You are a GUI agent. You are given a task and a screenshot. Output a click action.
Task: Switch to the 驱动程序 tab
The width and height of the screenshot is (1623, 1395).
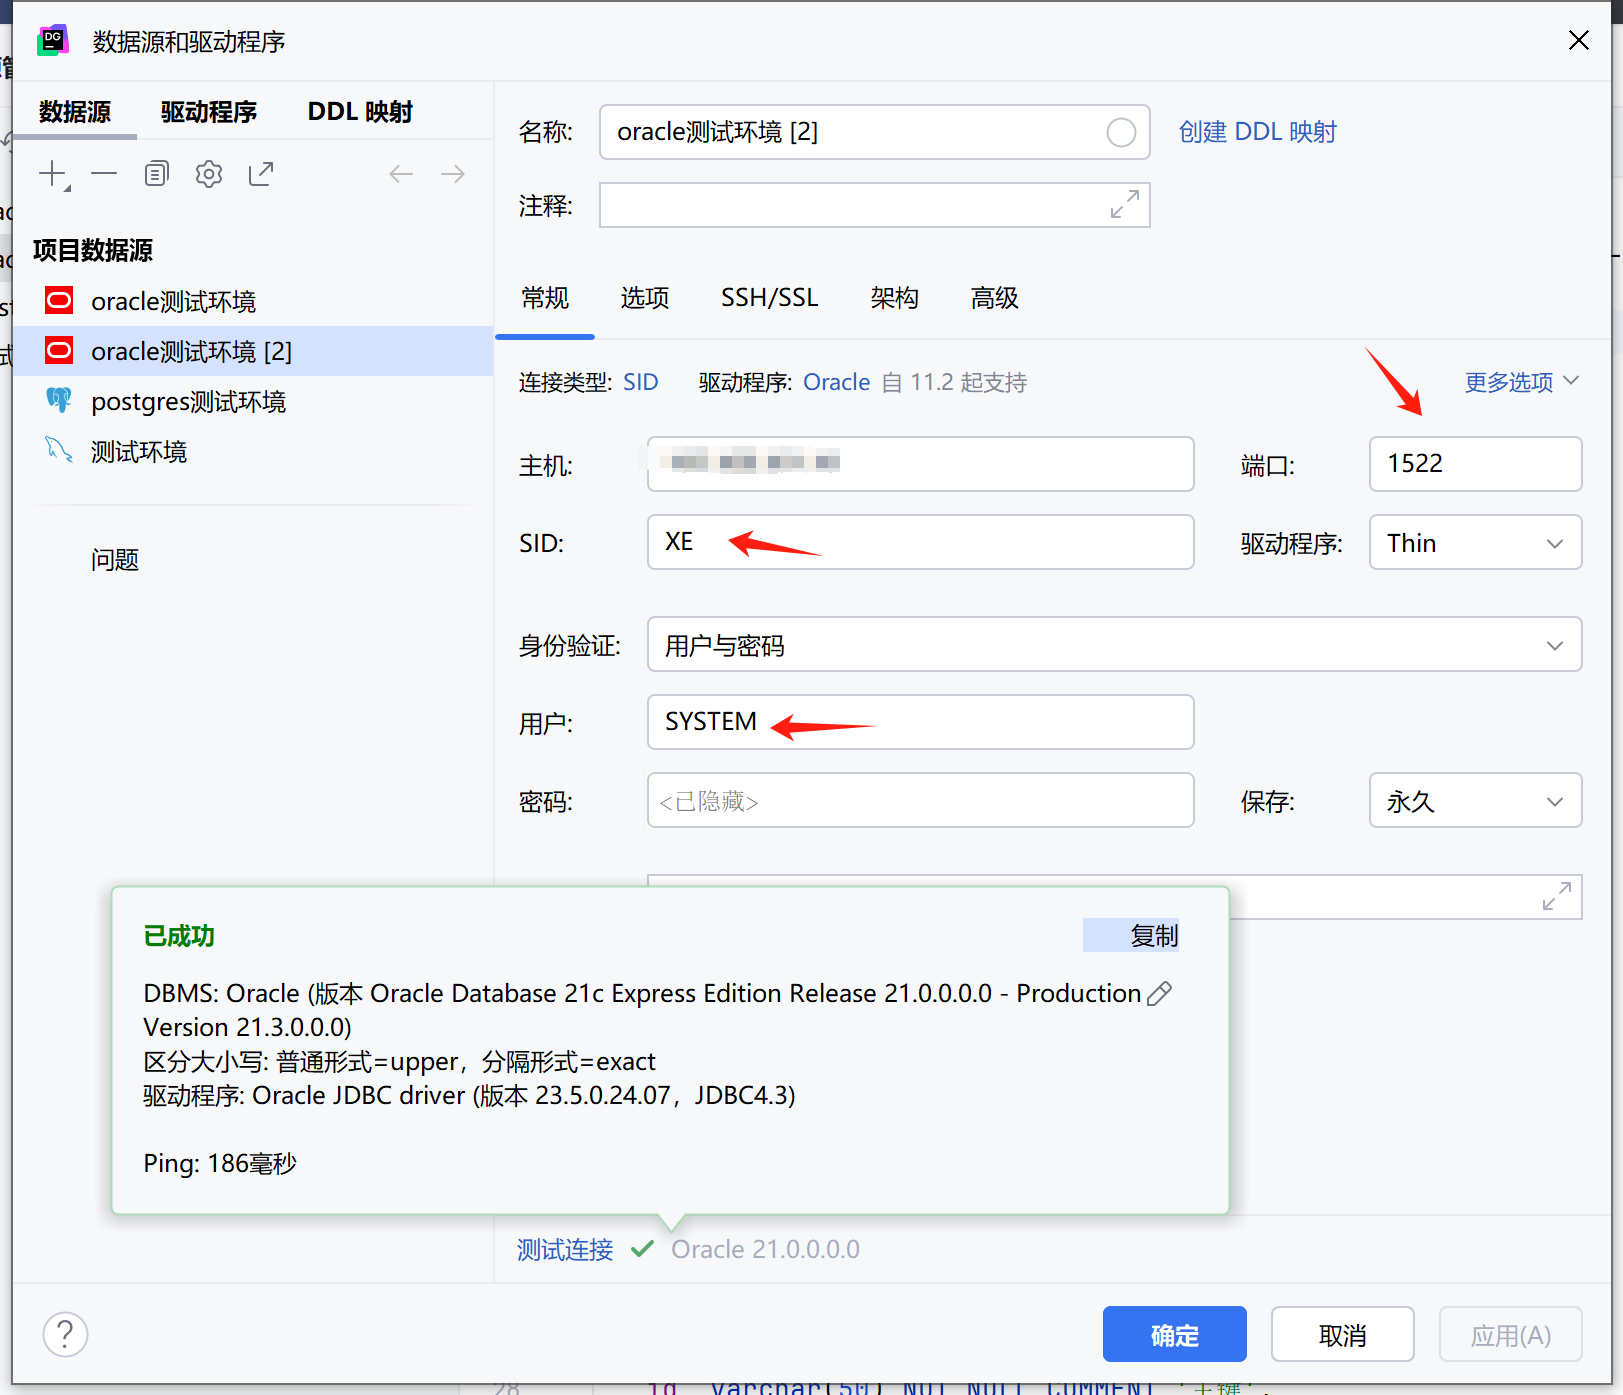tap(209, 112)
